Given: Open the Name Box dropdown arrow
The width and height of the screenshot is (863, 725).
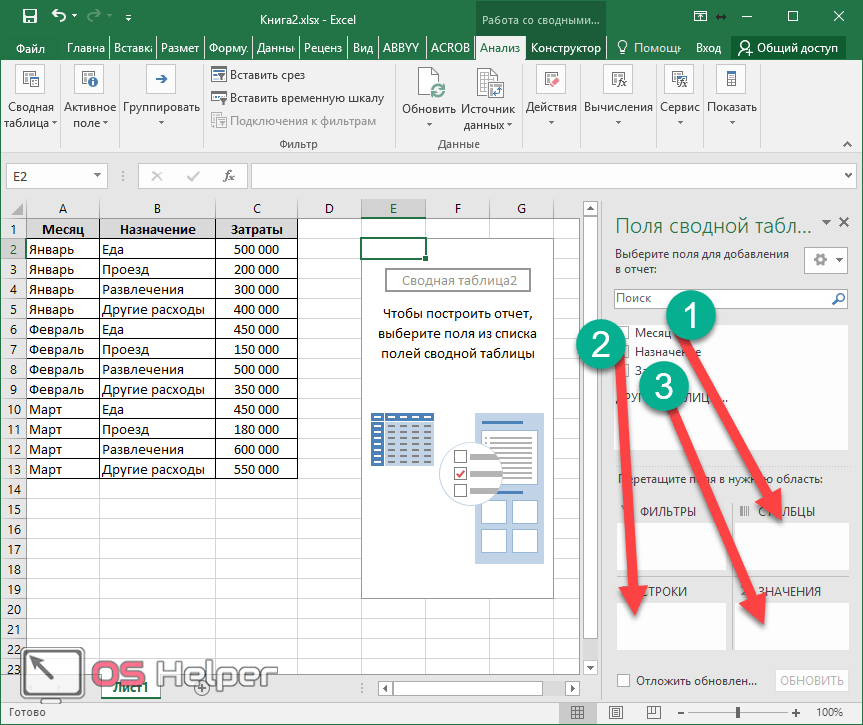Looking at the screenshot, I should coord(98,176).
